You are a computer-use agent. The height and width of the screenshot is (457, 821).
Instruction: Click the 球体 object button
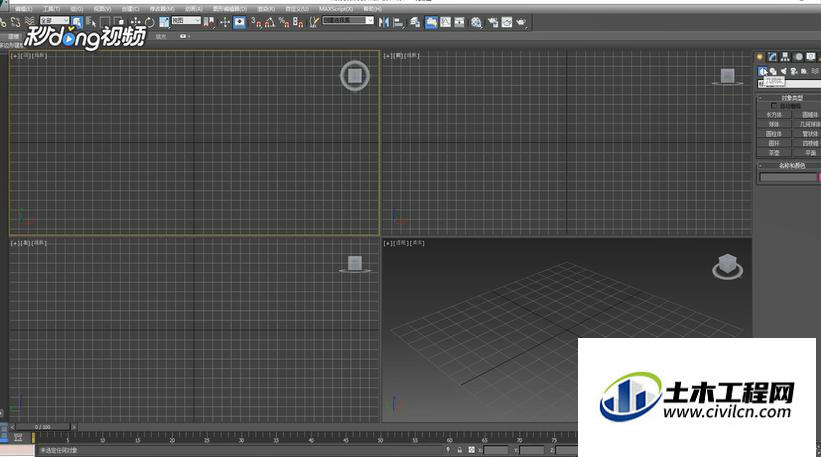click(x=774, y=124)
